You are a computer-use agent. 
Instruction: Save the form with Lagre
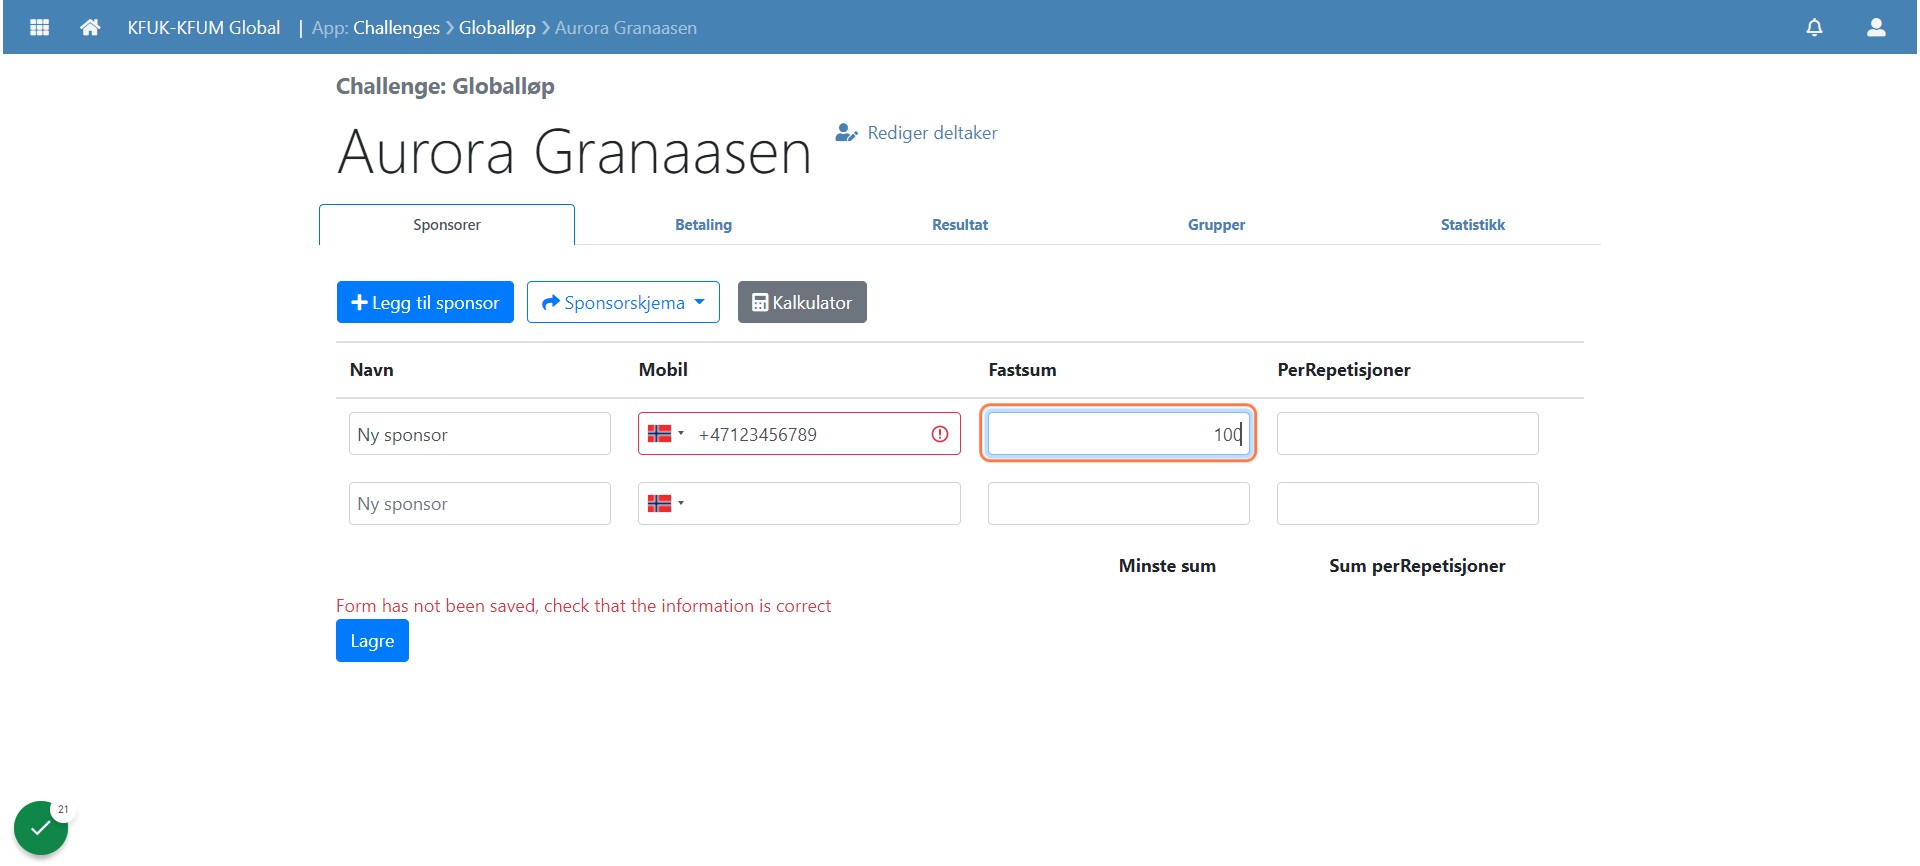[x=372, y=641]
